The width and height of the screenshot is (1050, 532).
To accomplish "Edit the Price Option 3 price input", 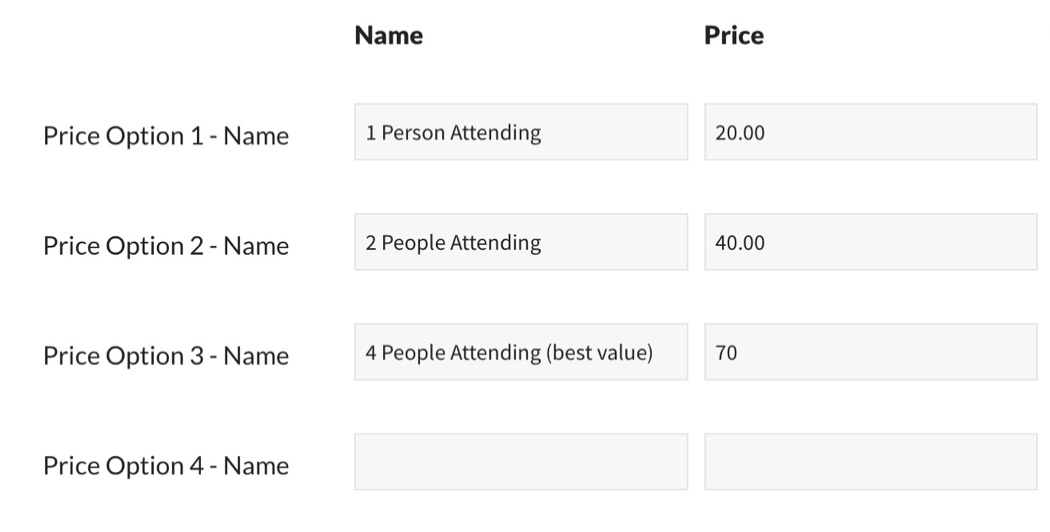I will (870, 352).
